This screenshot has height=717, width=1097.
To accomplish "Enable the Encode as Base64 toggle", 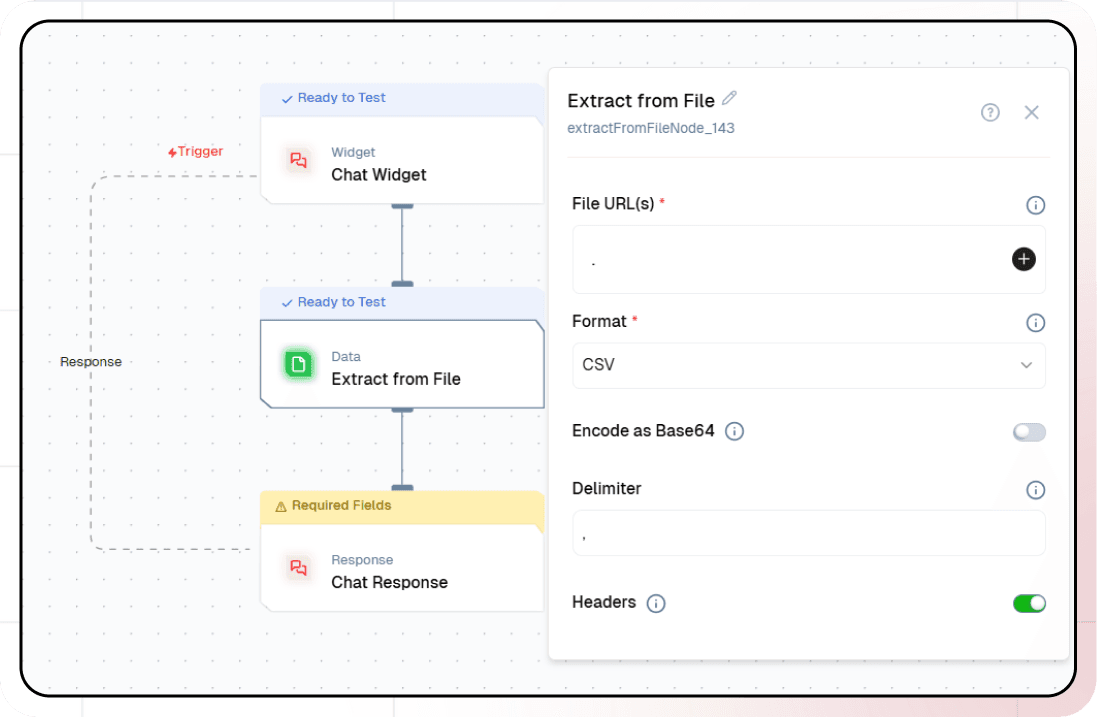I will click(x=1028, y=431).
